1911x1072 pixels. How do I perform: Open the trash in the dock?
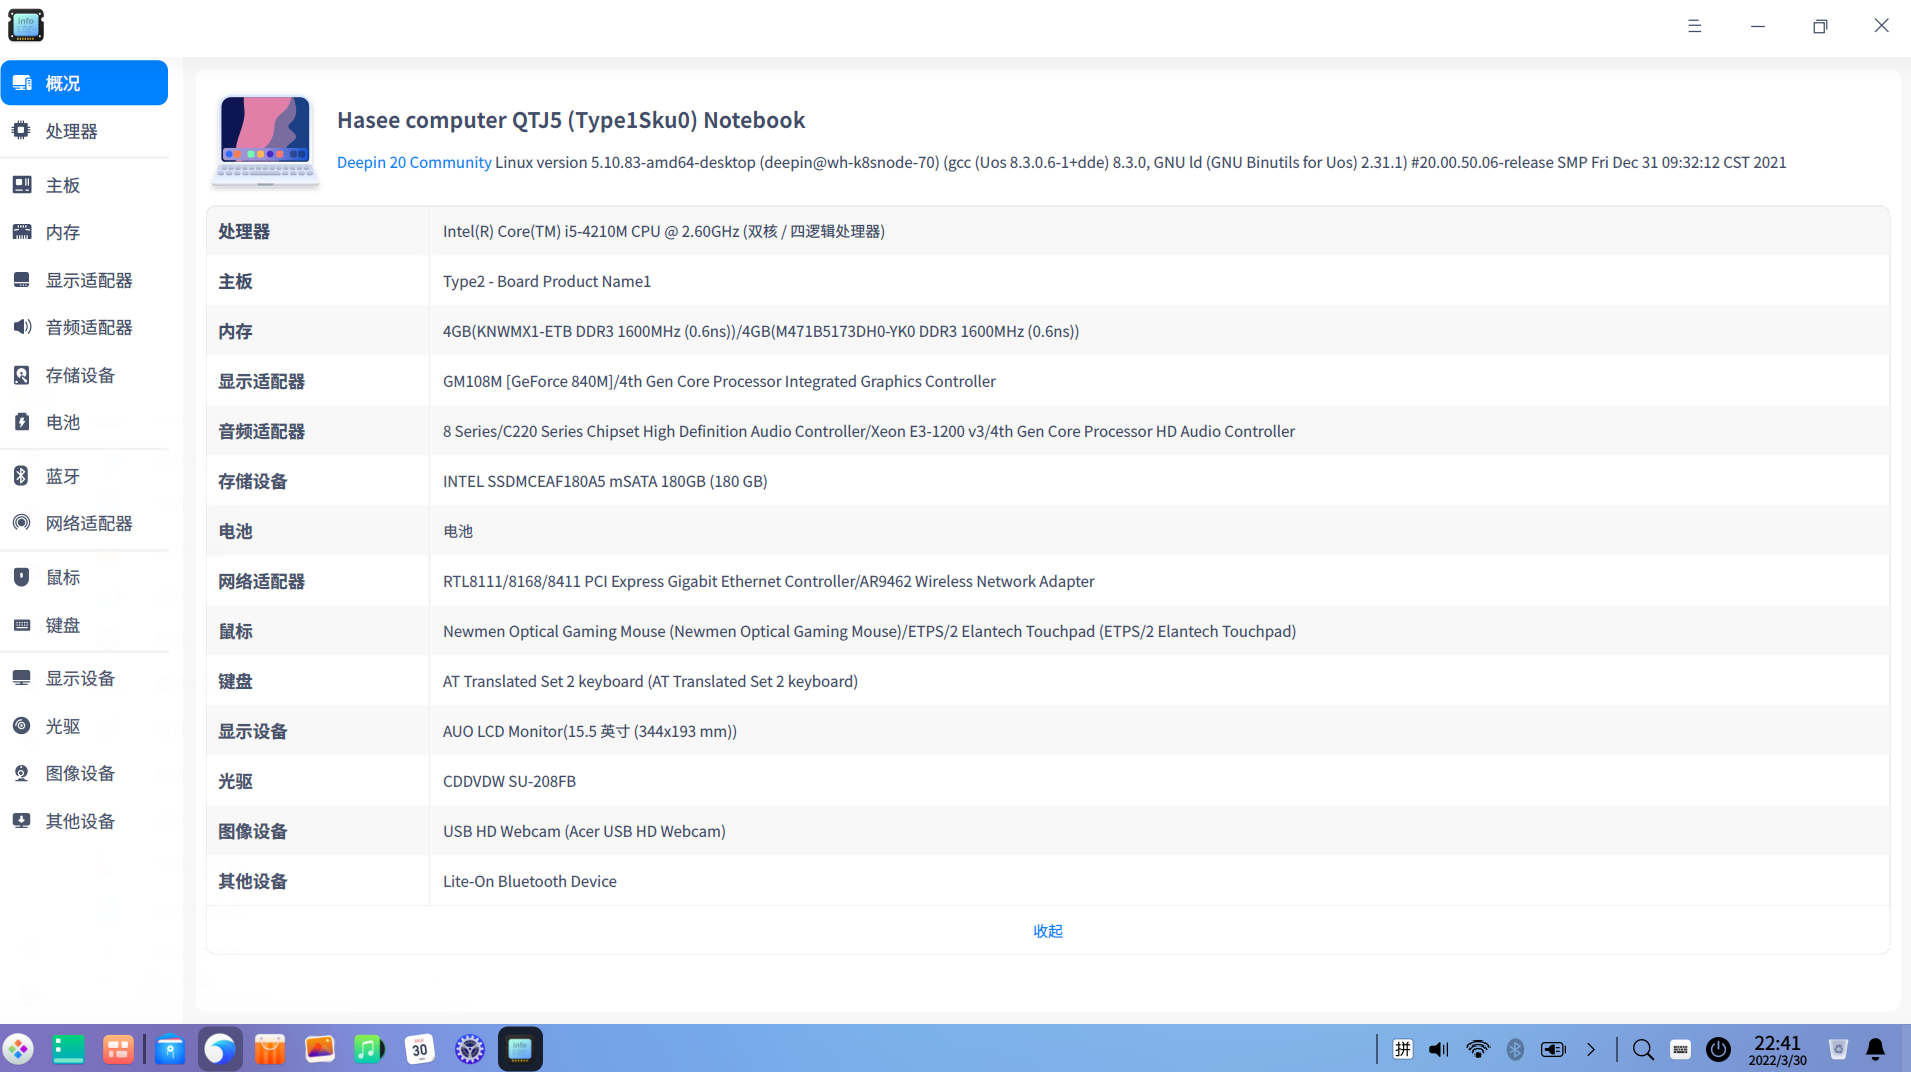click(1838, 1049)
